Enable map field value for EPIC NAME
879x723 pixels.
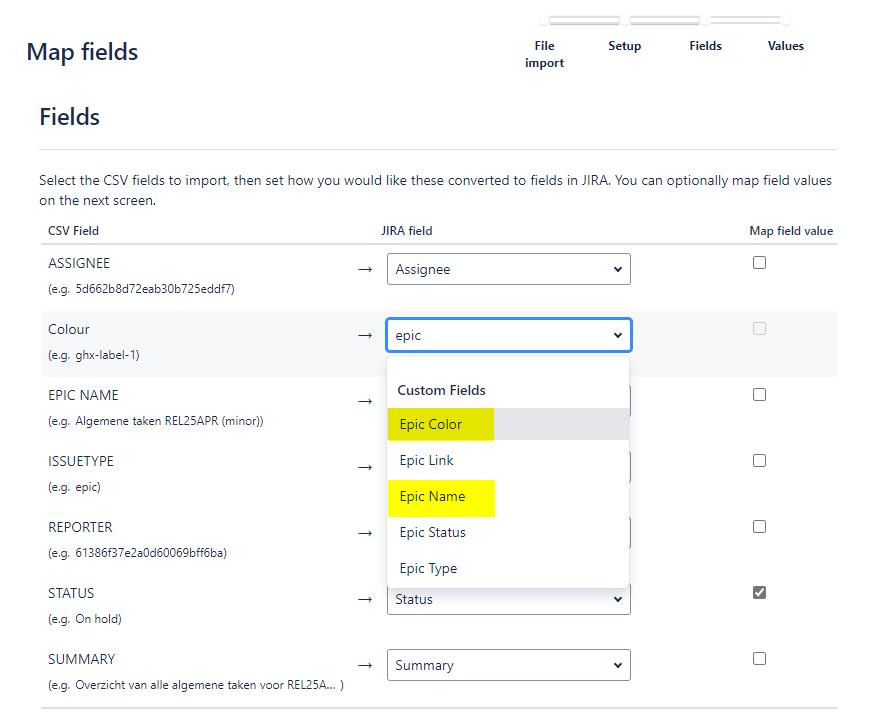[x=759, y=395]
